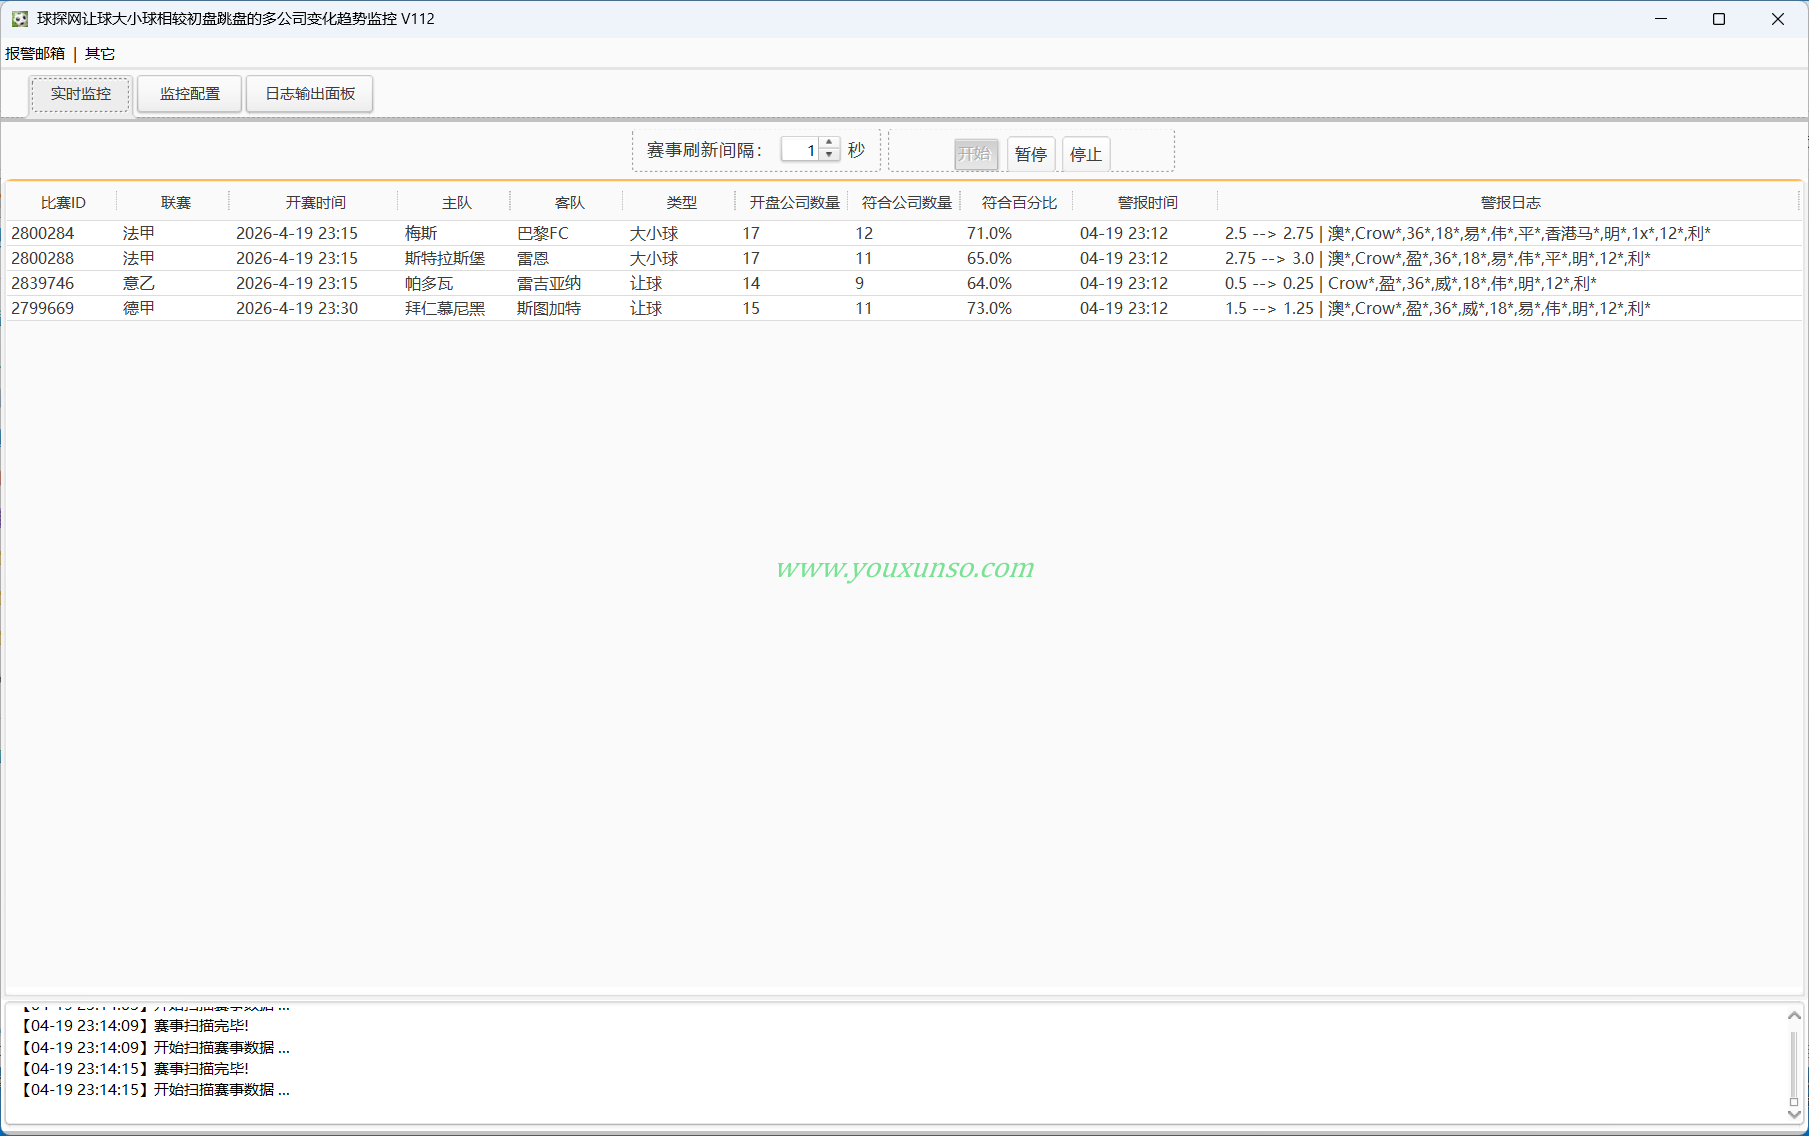The image size is (1809, 1136).
Task: Switch to the 实时监控 tab
Action: [81, 94]
